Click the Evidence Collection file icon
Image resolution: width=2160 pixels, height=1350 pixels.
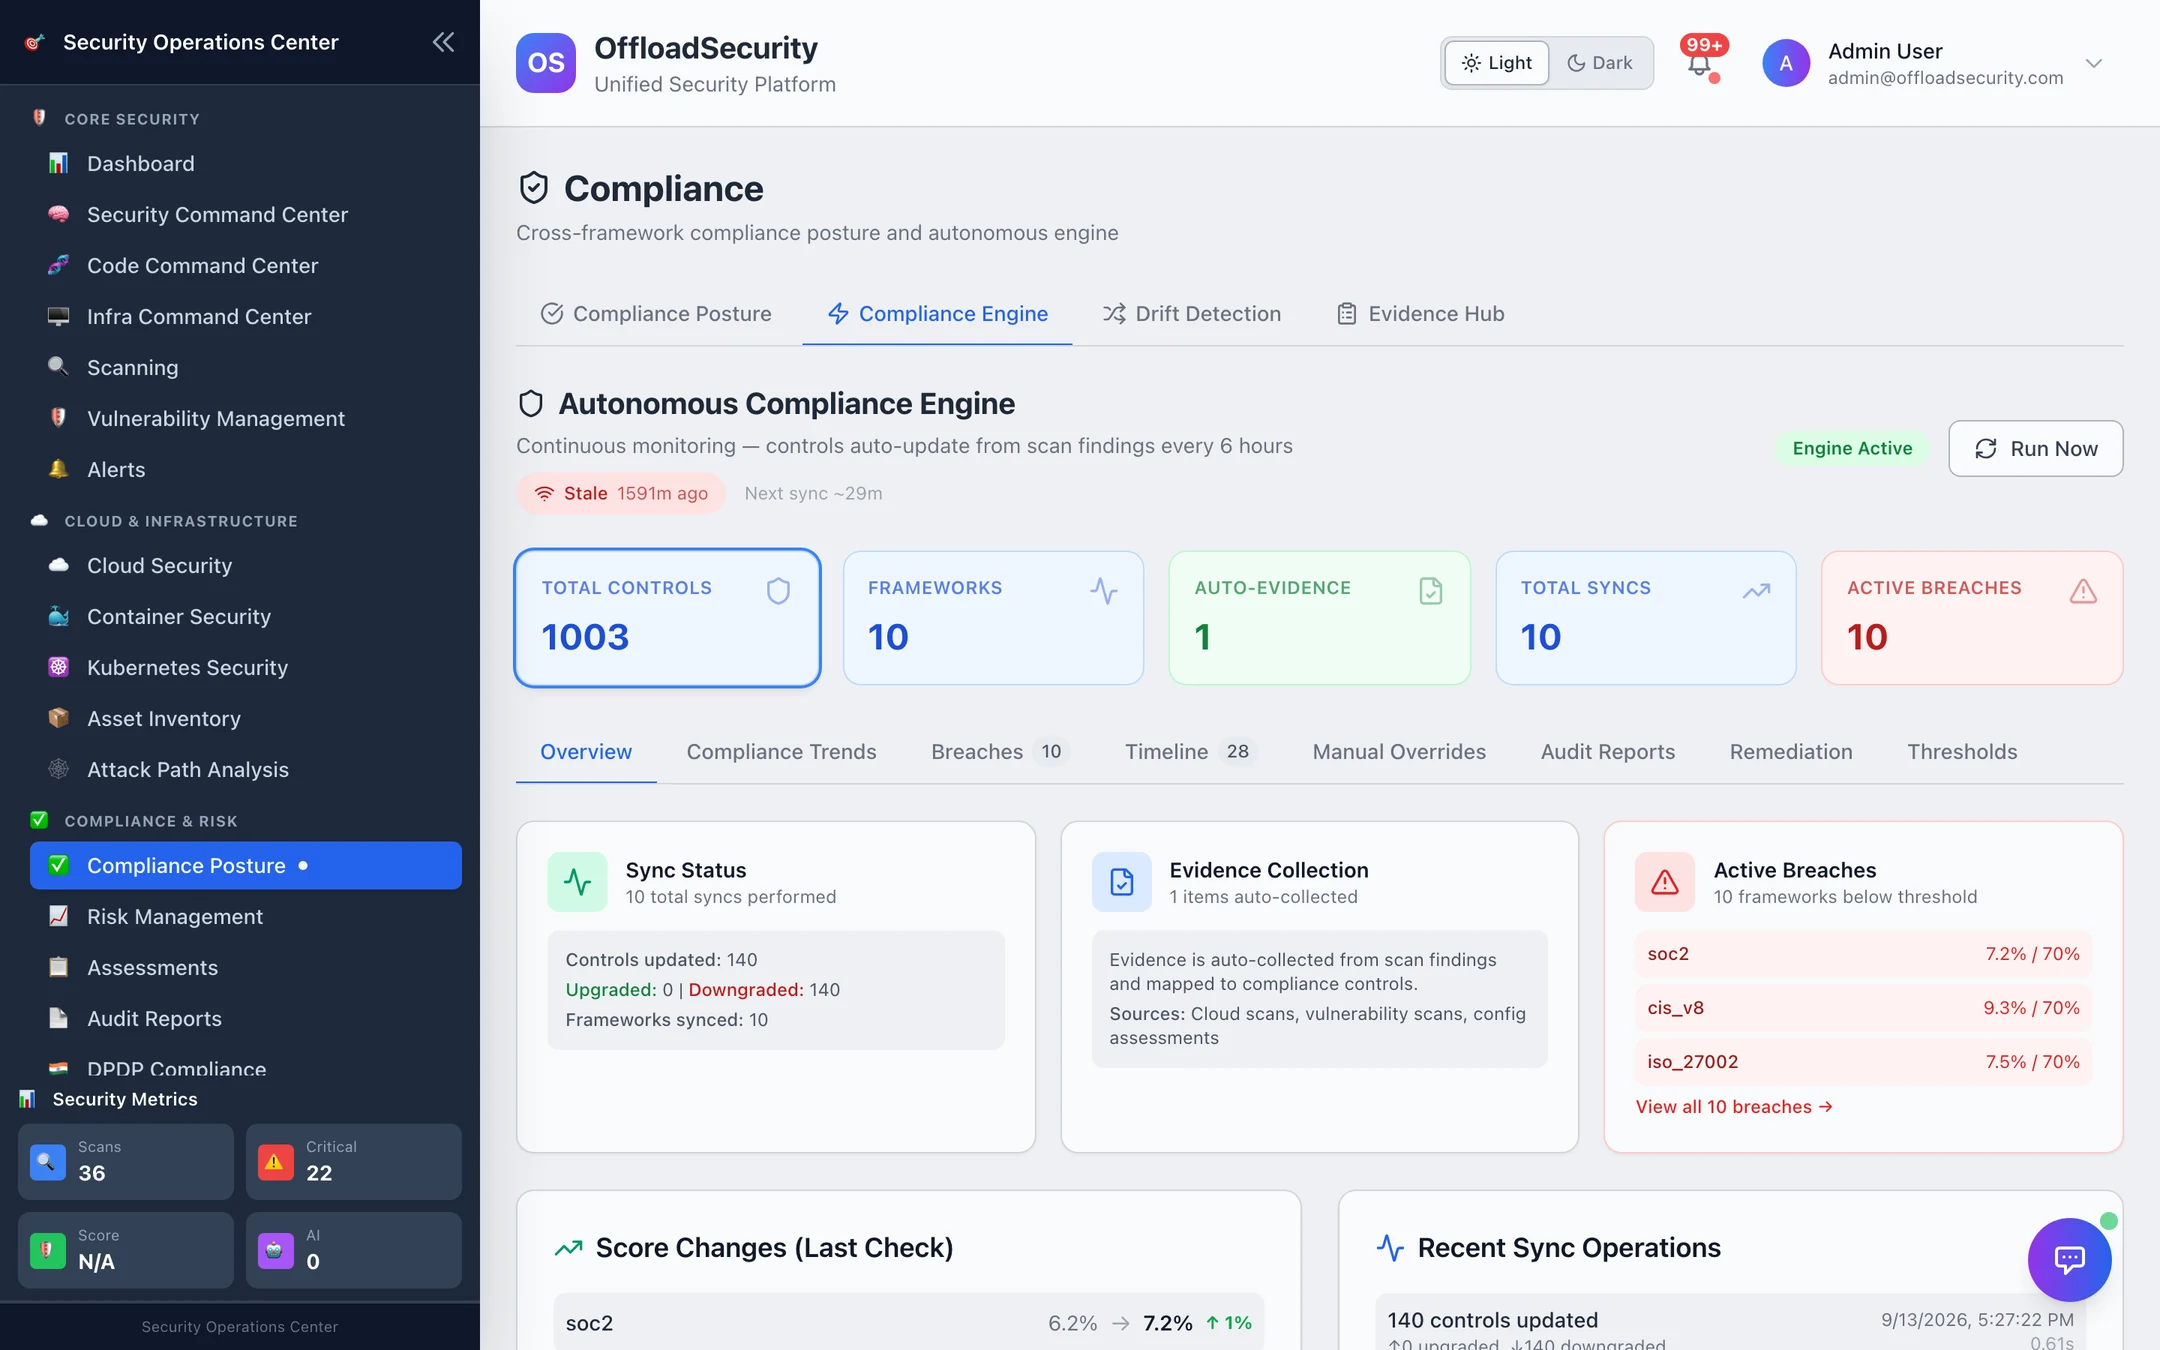click(x=1121, y=882)
